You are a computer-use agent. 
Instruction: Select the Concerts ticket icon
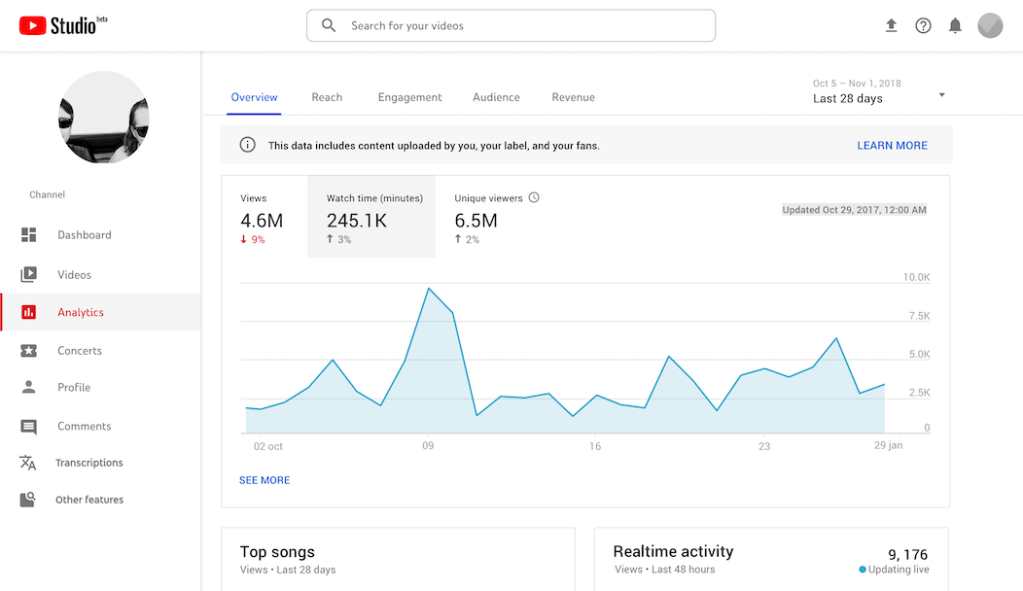click(x=29, y=351)
